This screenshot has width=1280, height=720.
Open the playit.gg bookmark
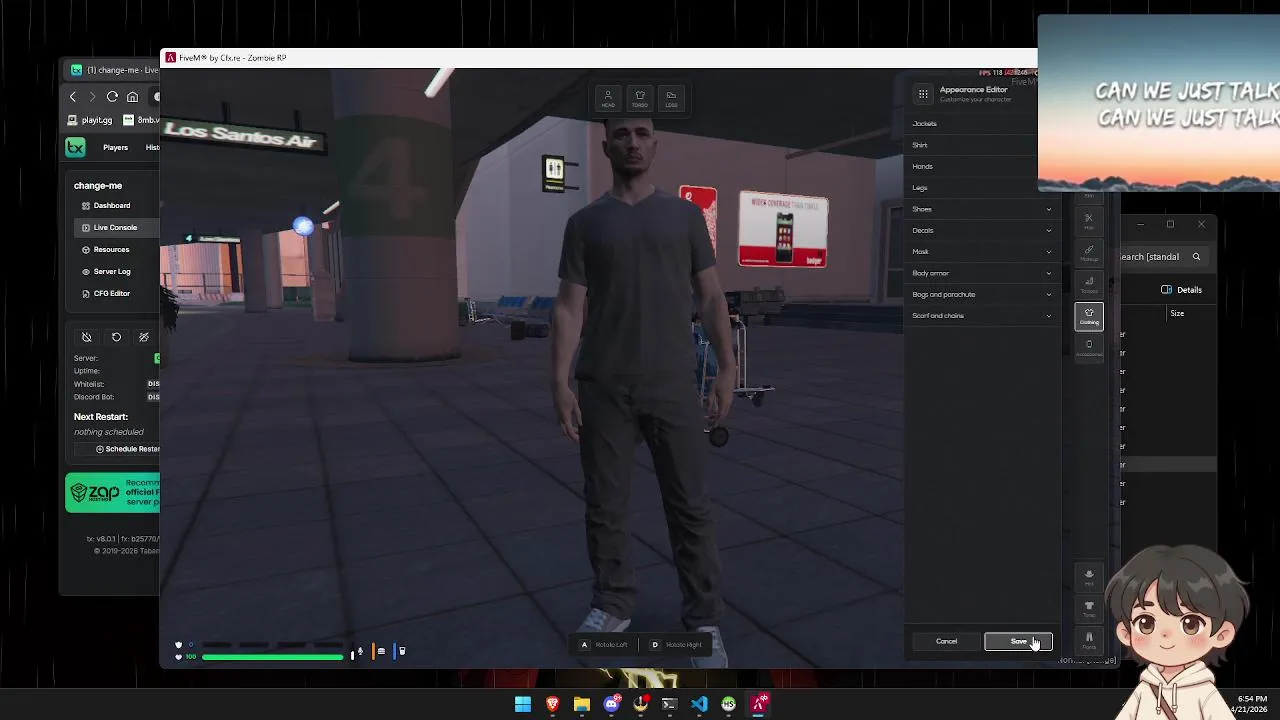[x=90, y=120]
